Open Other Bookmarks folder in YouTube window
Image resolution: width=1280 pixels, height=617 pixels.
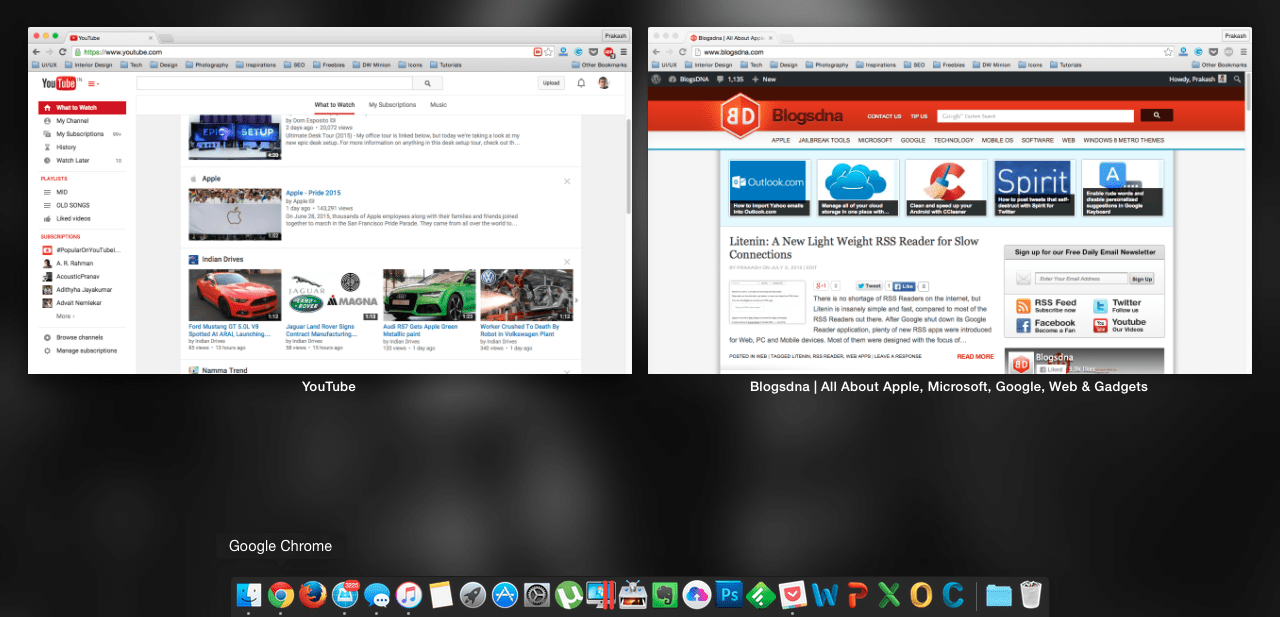pyautogui.click(x=599, y=64)
